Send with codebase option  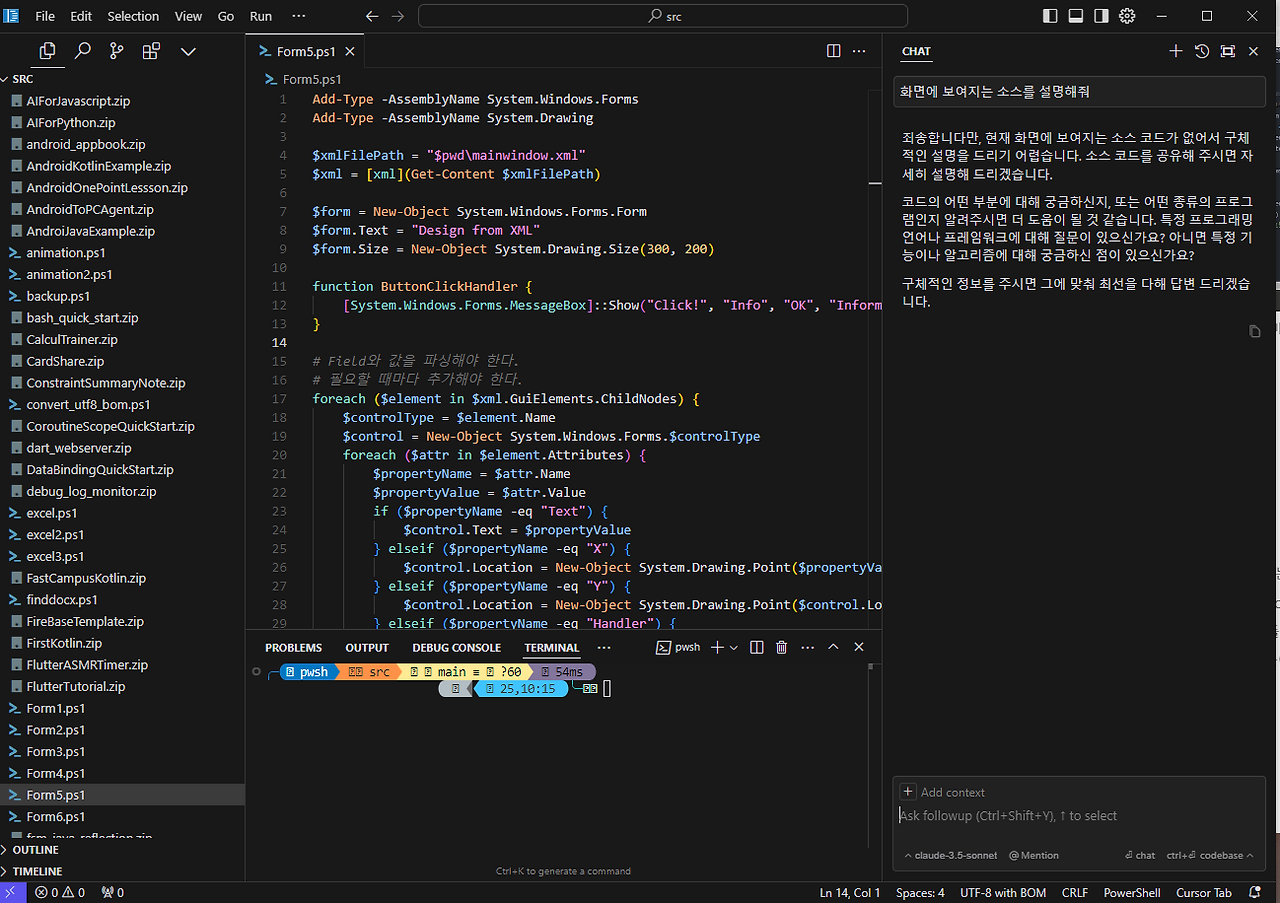(1211, 855)
